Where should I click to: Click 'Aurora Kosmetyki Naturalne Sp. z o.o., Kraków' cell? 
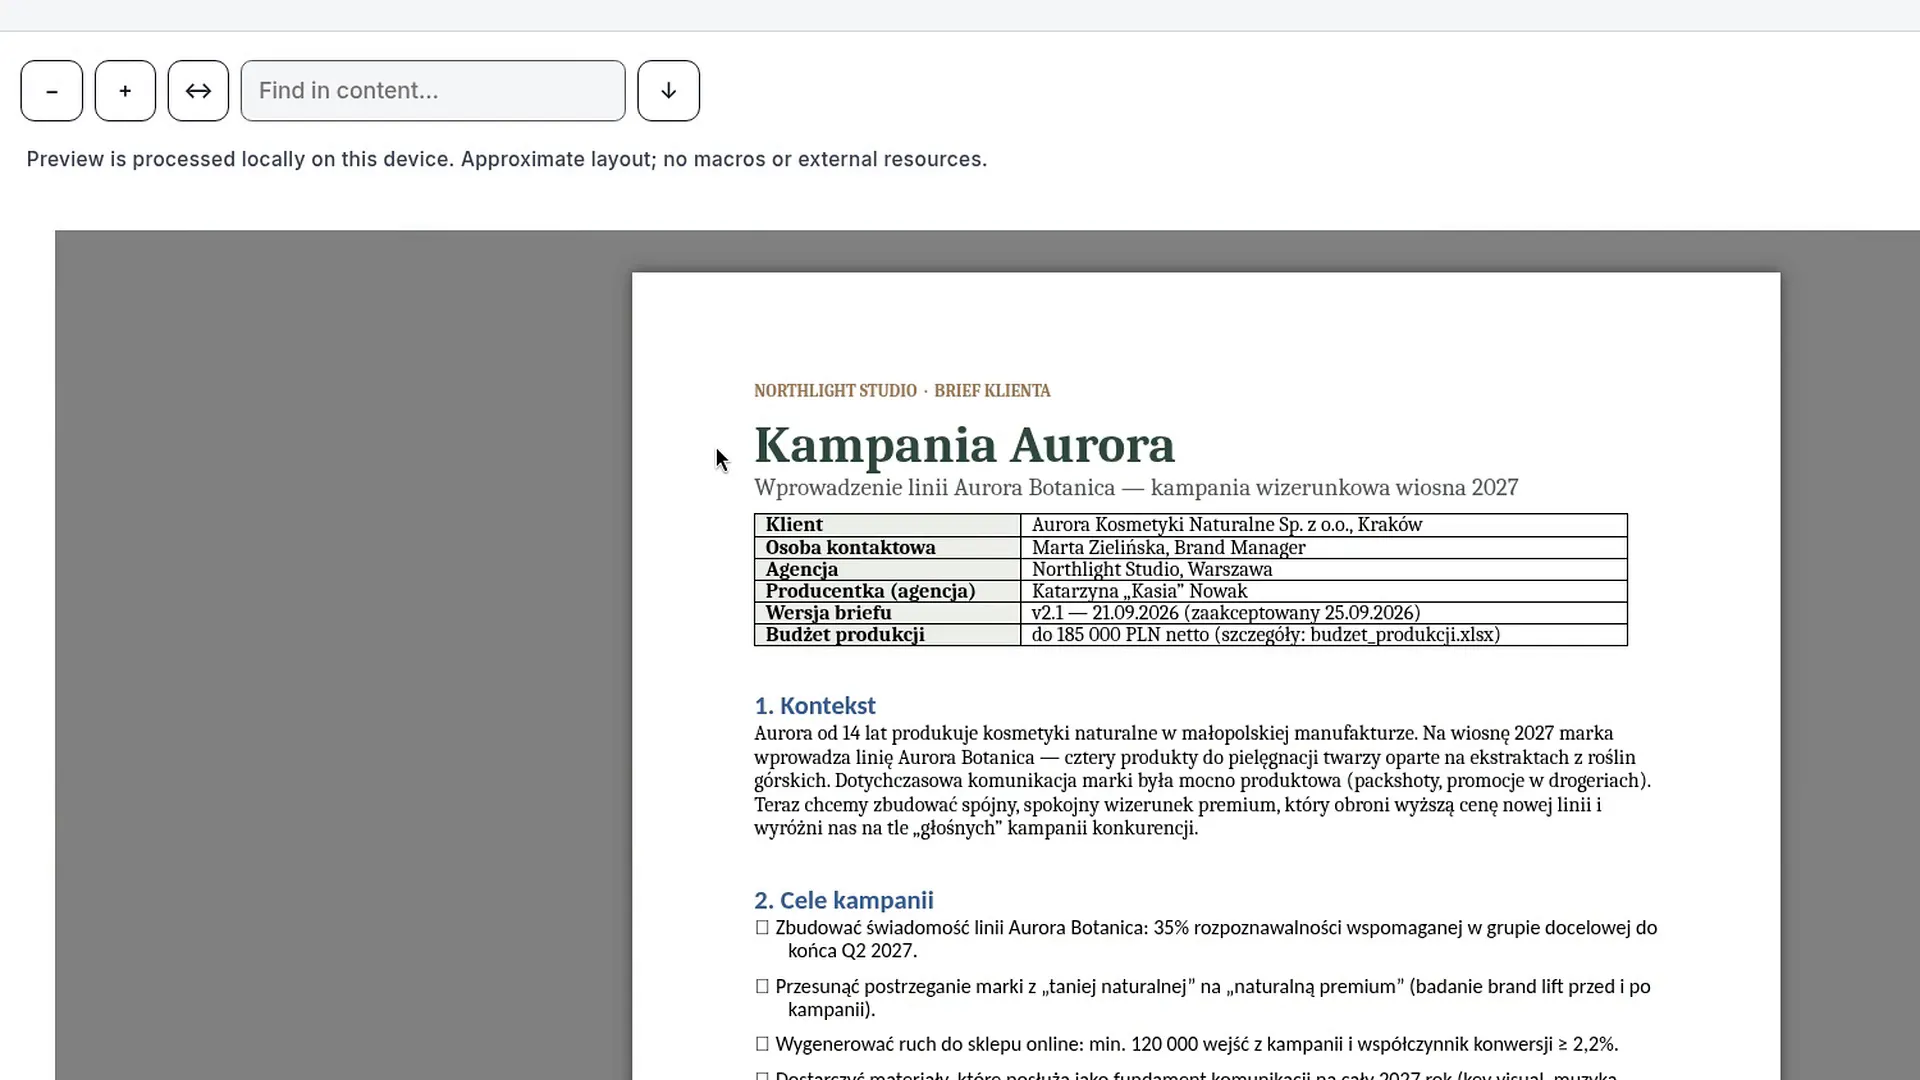(x=1324, y=525)
